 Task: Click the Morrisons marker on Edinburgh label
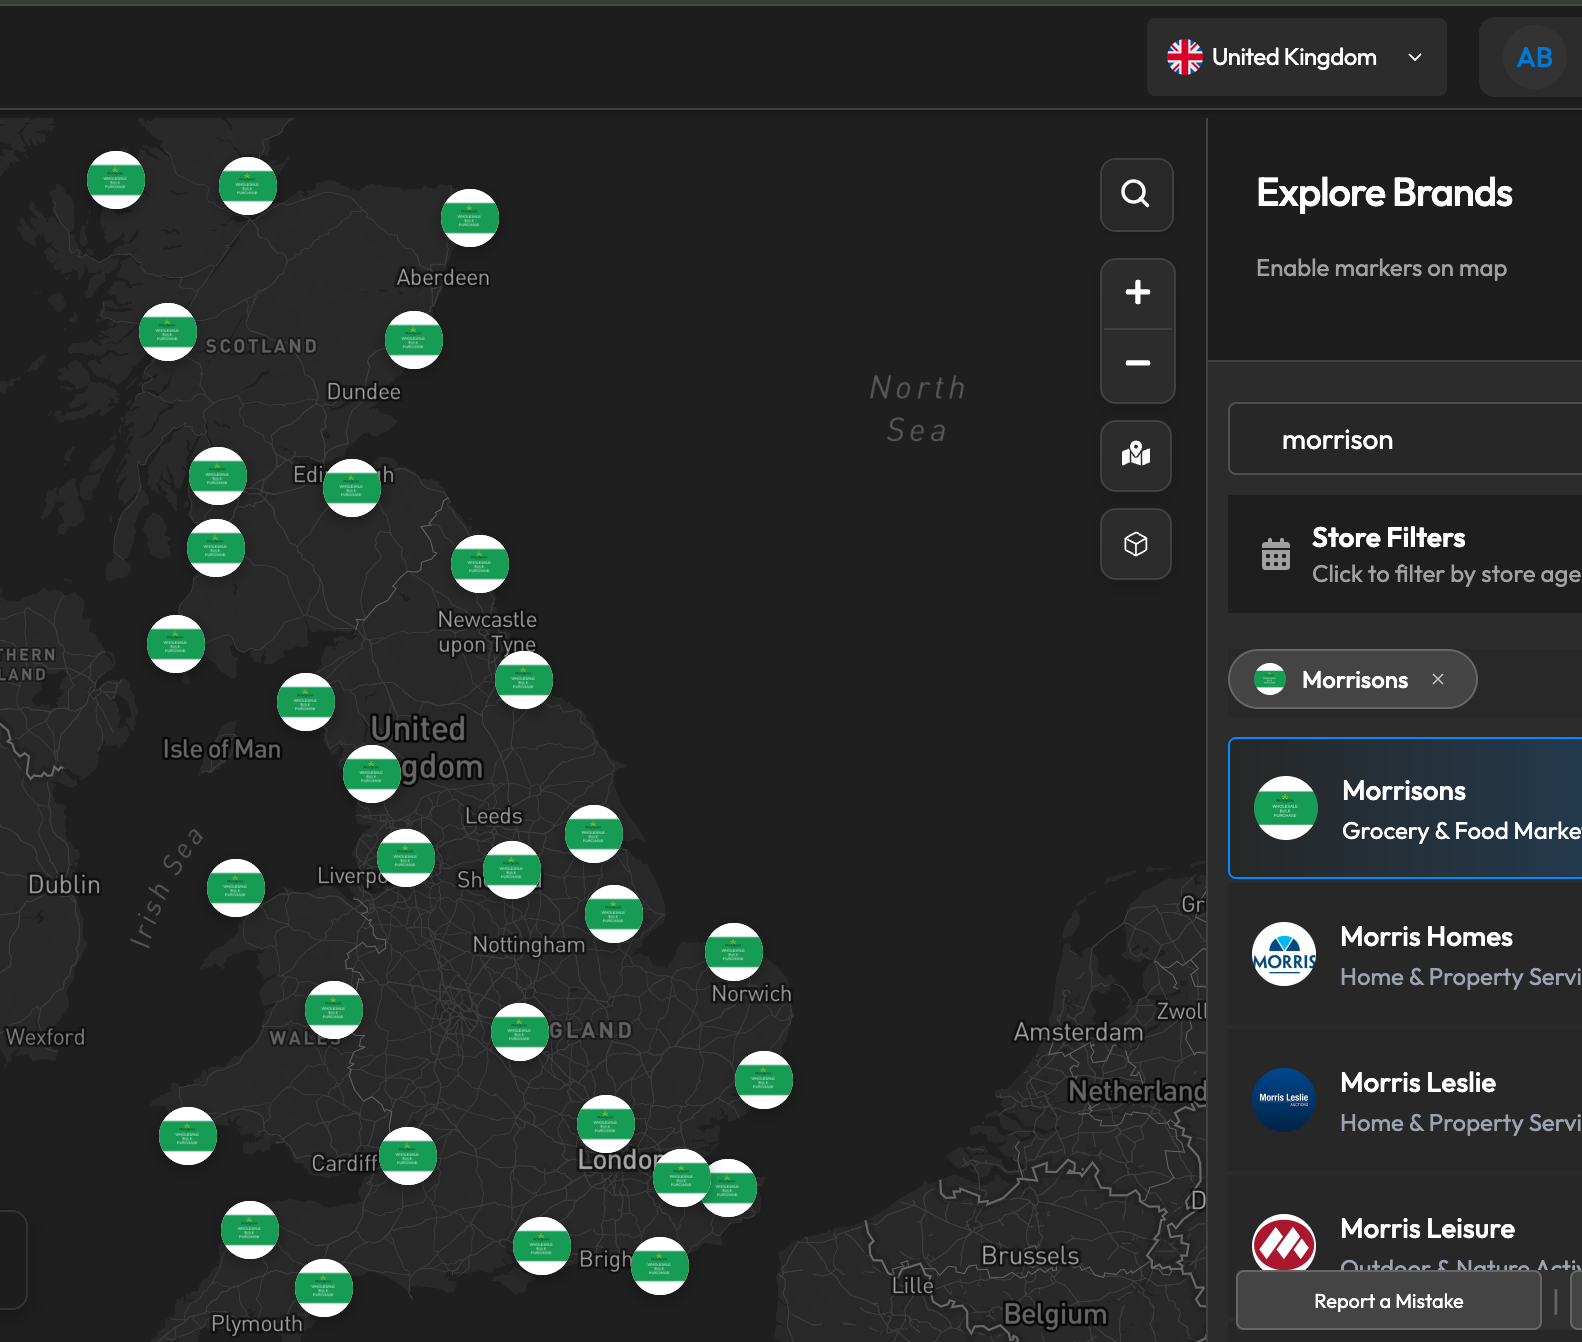[352, 488]
